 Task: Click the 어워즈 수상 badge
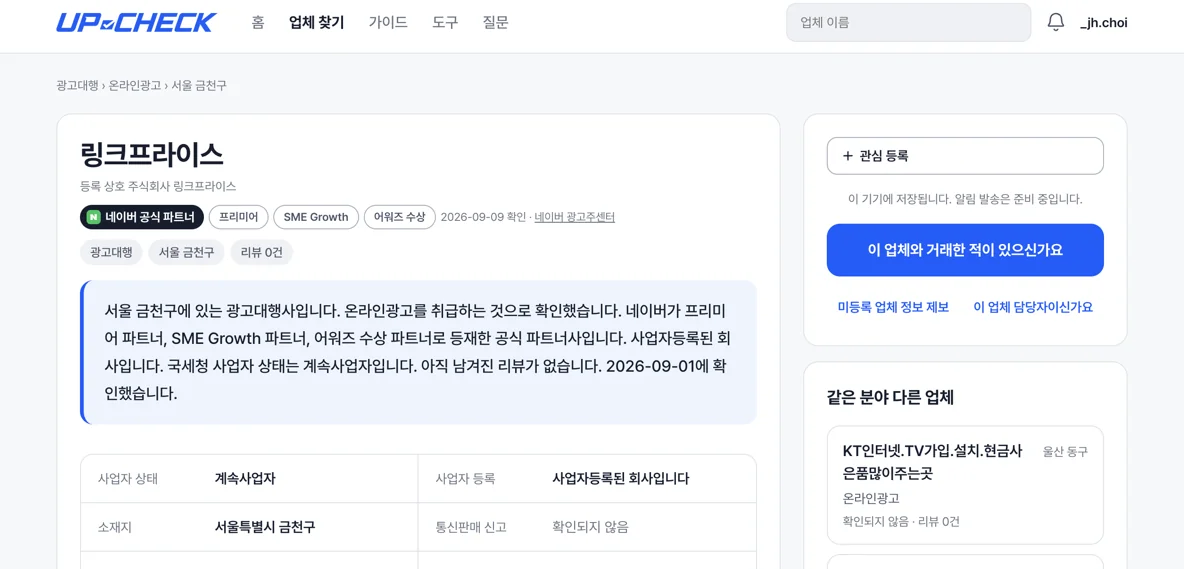click(x=400, y=217)
